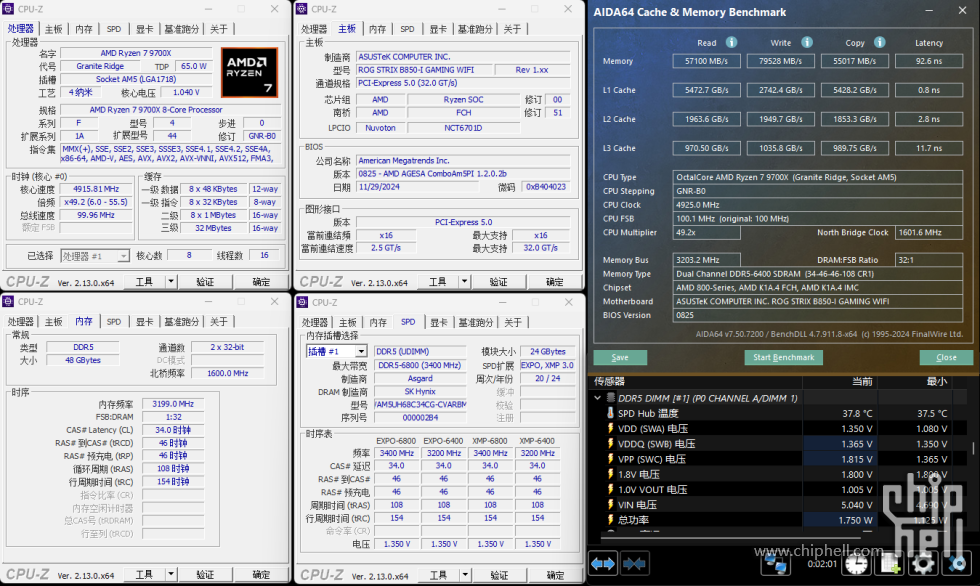Click CPU-Z title icon of the processor window
Viewport: 980px width, 586px height.
(x=9, y=9)
